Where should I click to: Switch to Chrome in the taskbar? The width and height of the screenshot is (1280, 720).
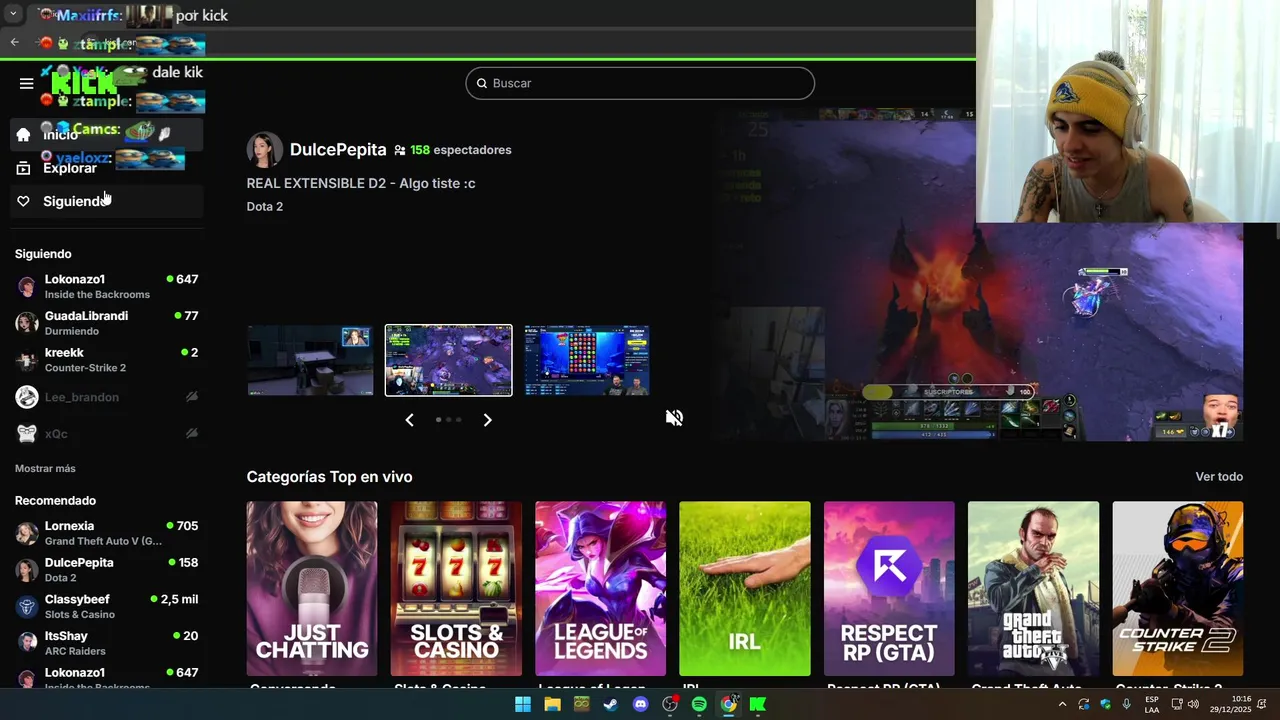click(x=729, y=704)
